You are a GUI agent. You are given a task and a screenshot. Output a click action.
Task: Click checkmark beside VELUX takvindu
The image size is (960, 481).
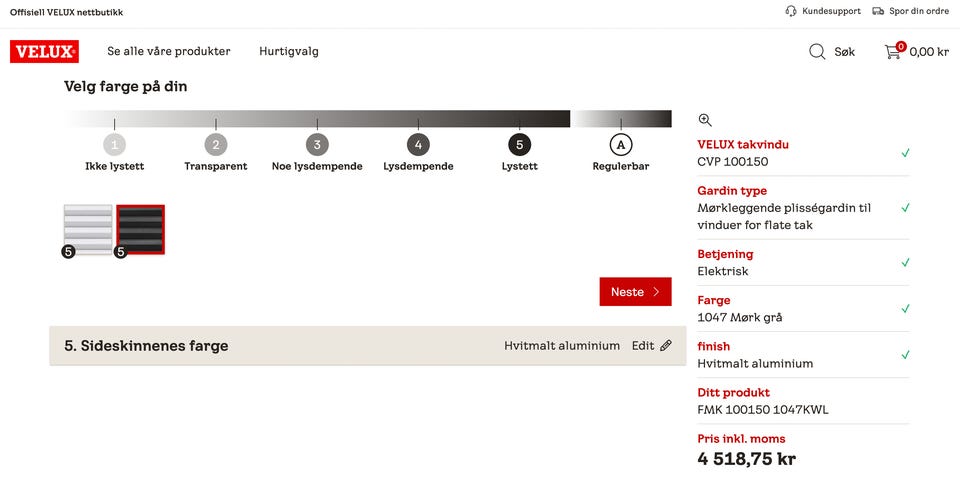tap(905, 153)
